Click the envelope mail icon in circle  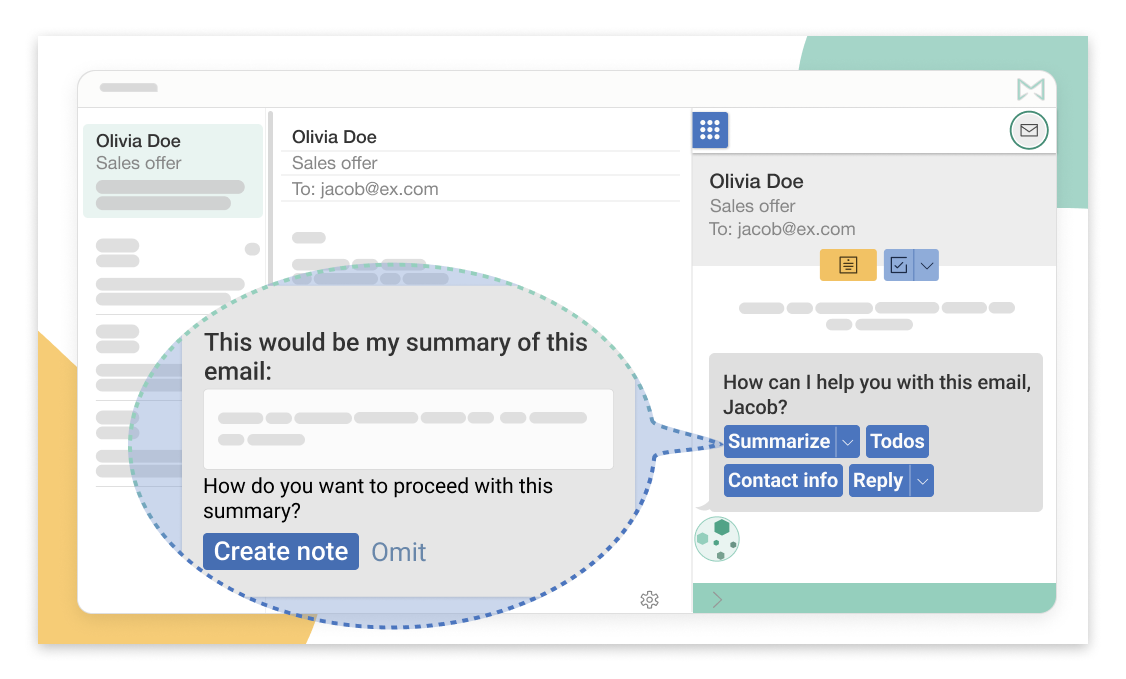[x=1029, y=130]
